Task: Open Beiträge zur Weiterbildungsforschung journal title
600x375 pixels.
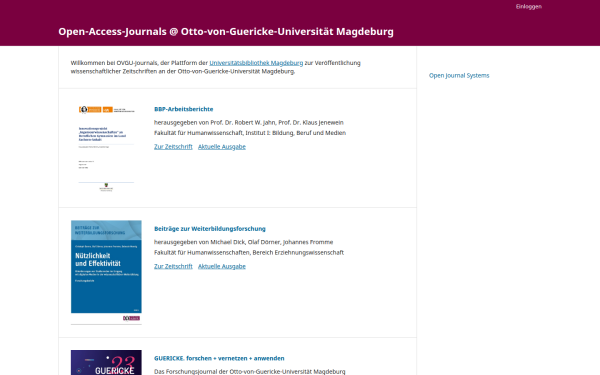Action: pyautogui.click(x=210, y=228)
